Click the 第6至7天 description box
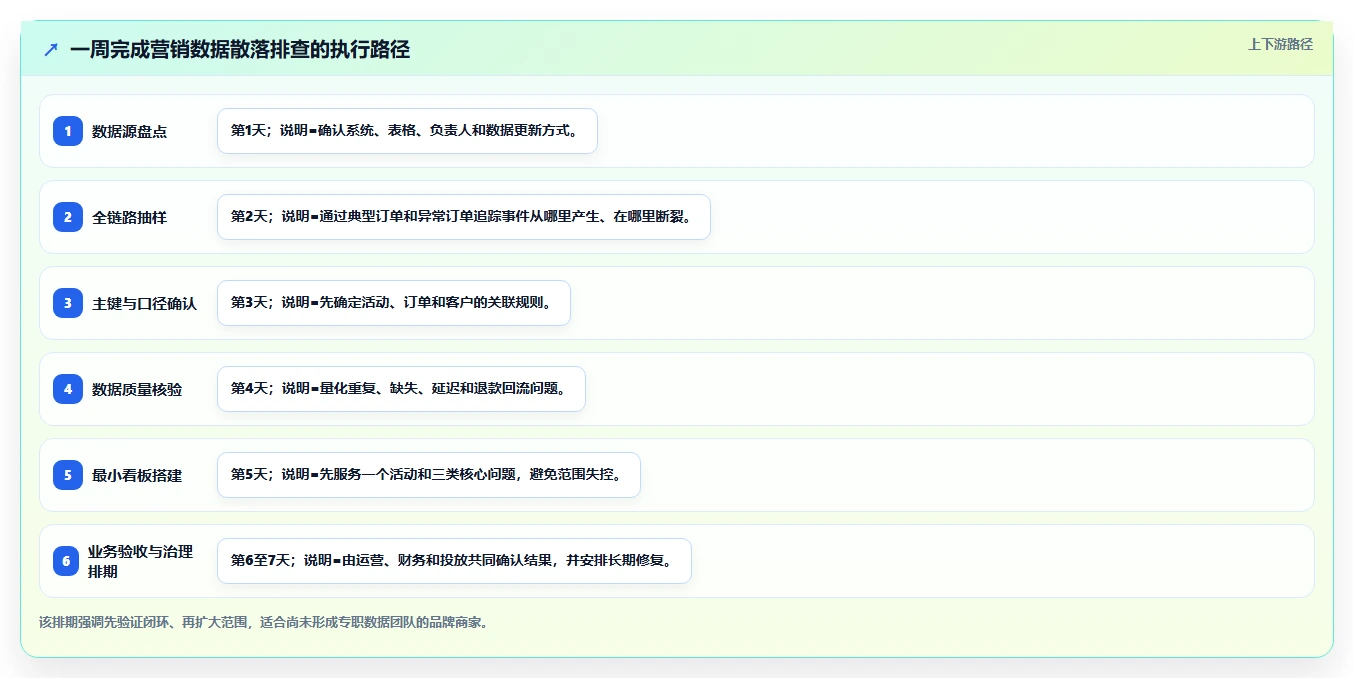Image resolution: width=1354 pixels, height=678 pixels. pos(454,561)
